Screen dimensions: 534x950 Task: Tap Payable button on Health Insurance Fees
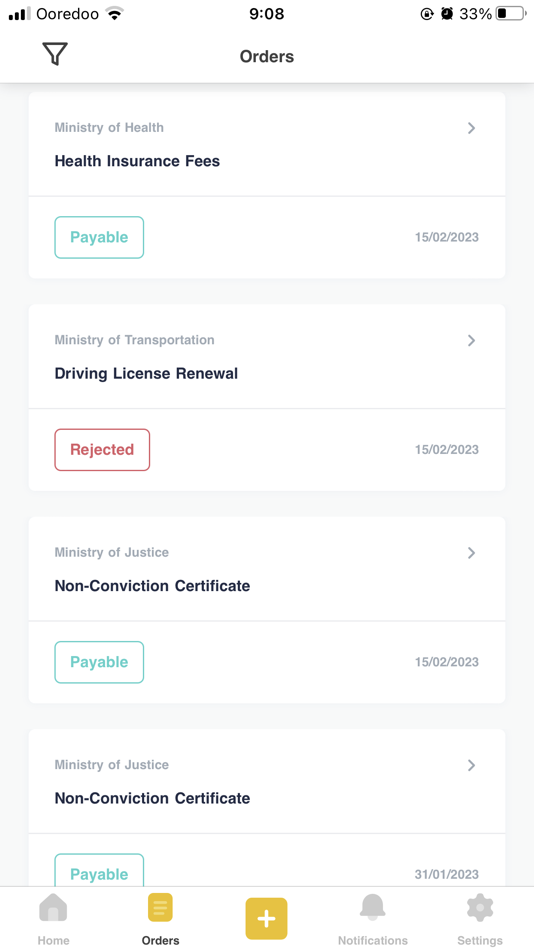[99, 238]
